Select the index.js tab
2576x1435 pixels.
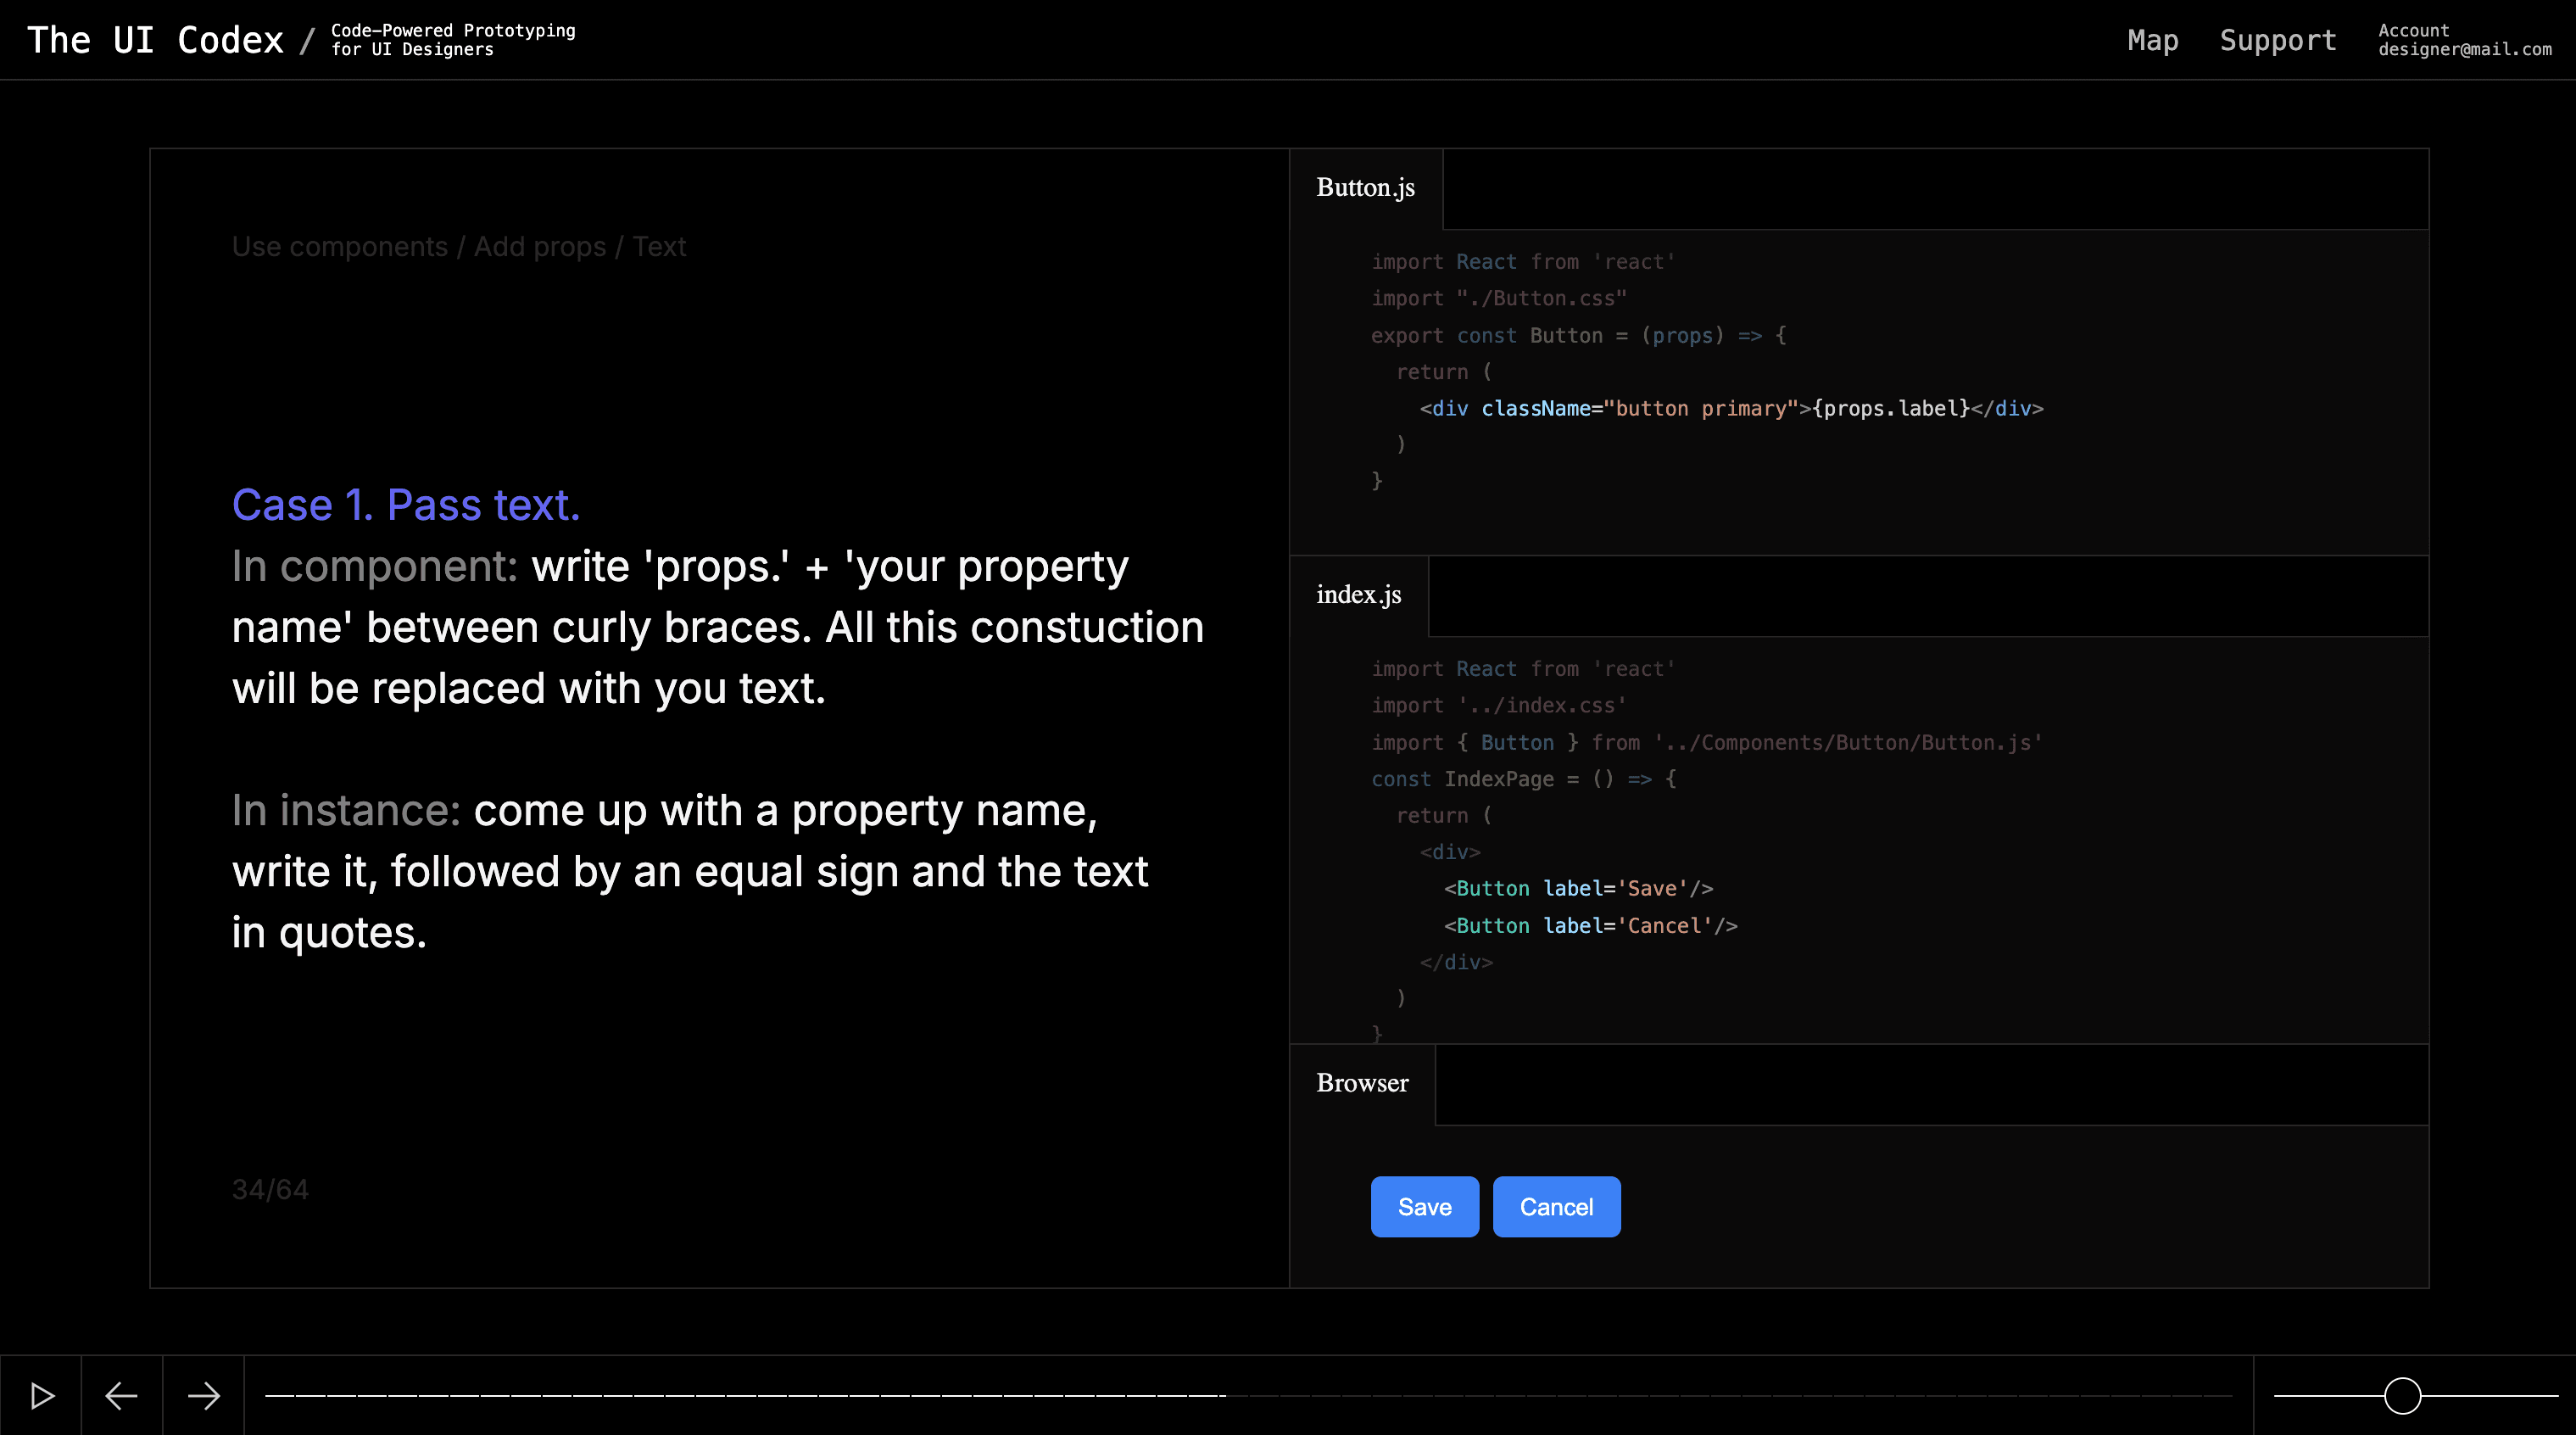coord(1358,595)
